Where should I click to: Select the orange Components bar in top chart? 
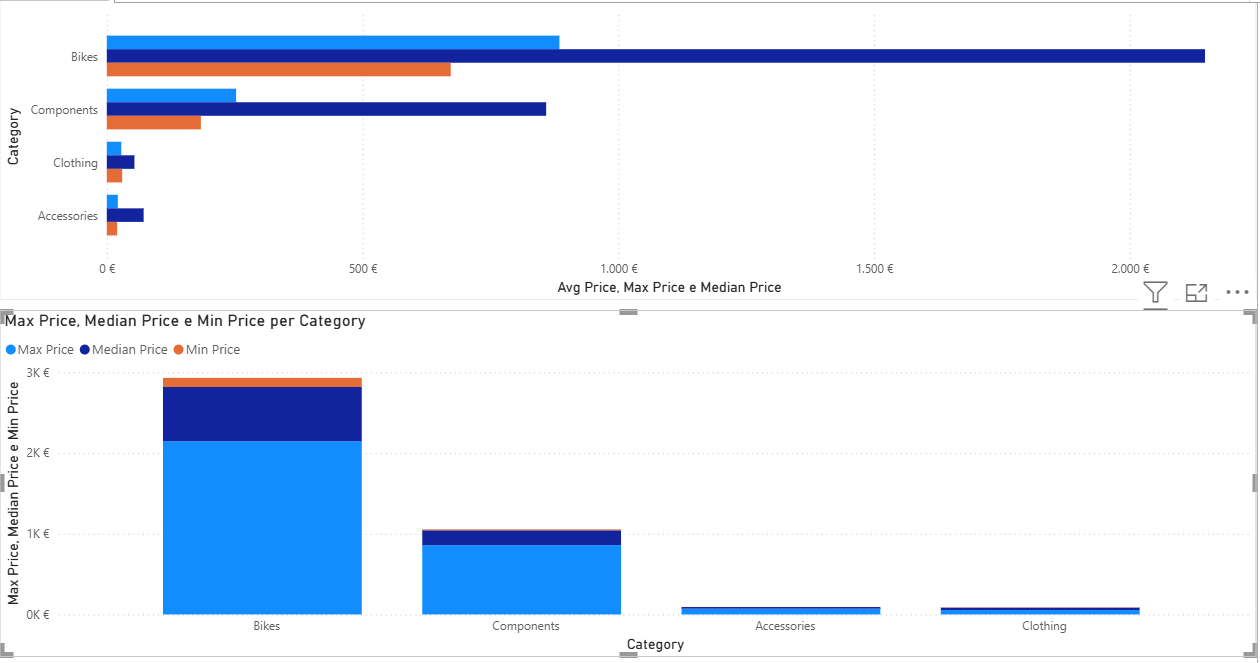point(154,122)
